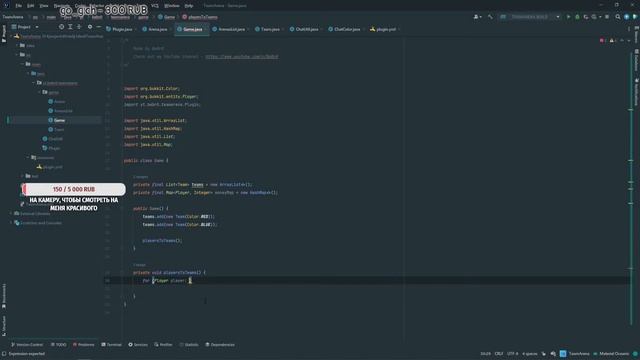This screenshot has width=640, height=360.
Task: Select the Plugin class in project tree
Action: click(54, 149)
